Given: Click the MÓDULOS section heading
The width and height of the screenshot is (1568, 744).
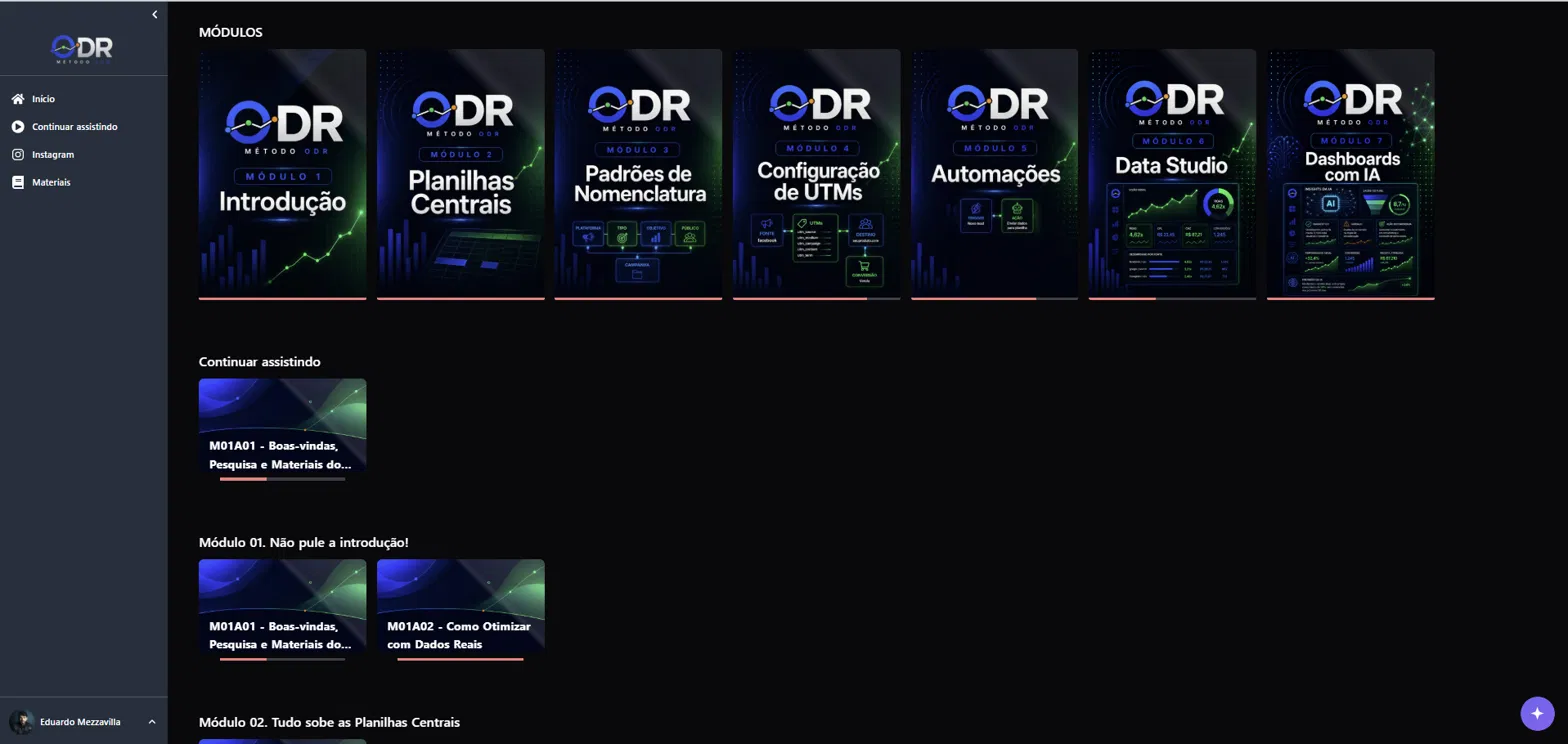Looking at the screenshot, I should [231, 32].
